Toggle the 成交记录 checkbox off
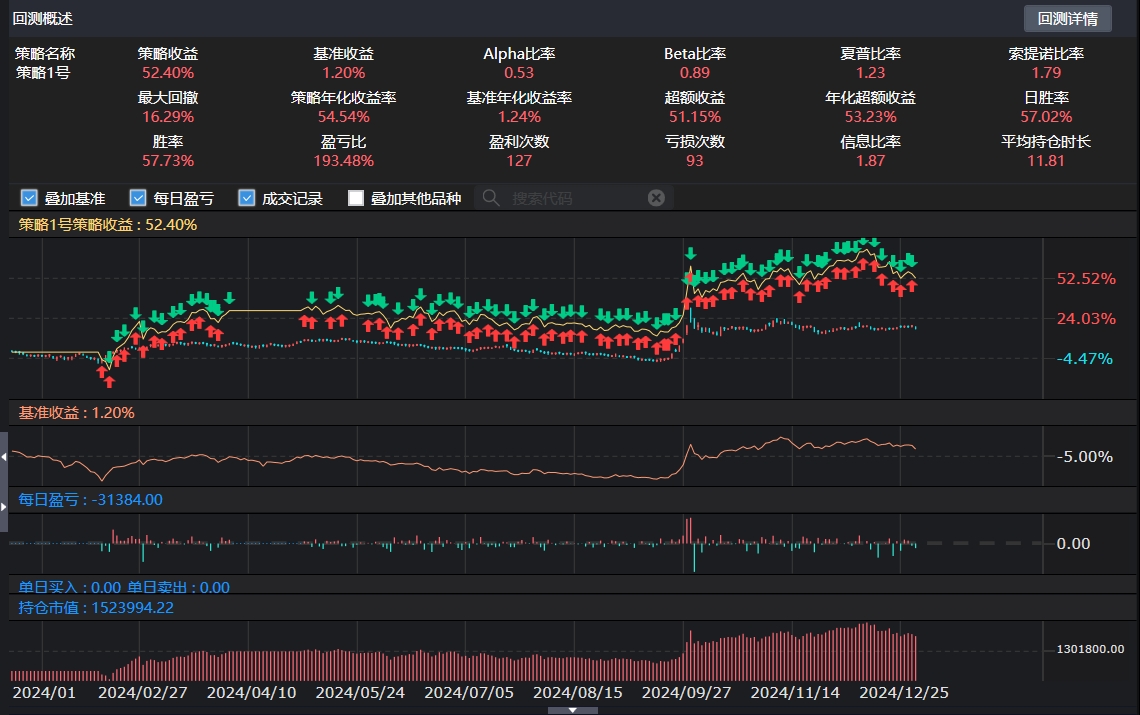This screenshot has width=1140, height=715. click(247, 198)
